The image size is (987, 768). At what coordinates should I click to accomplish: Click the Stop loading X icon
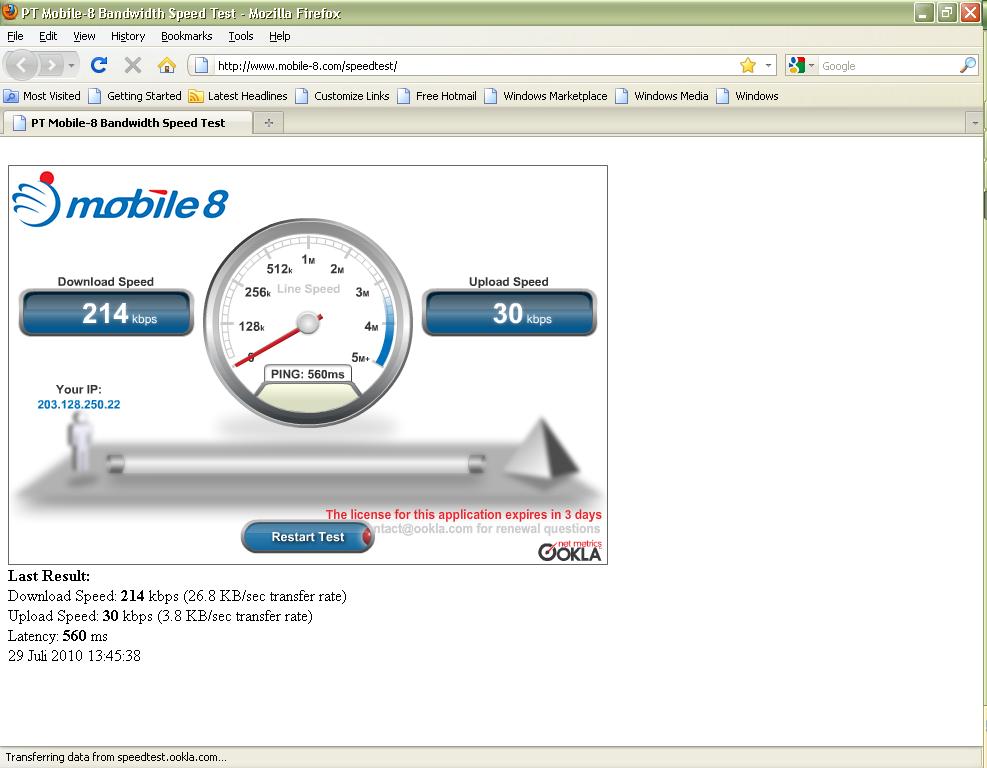[132, 65]
